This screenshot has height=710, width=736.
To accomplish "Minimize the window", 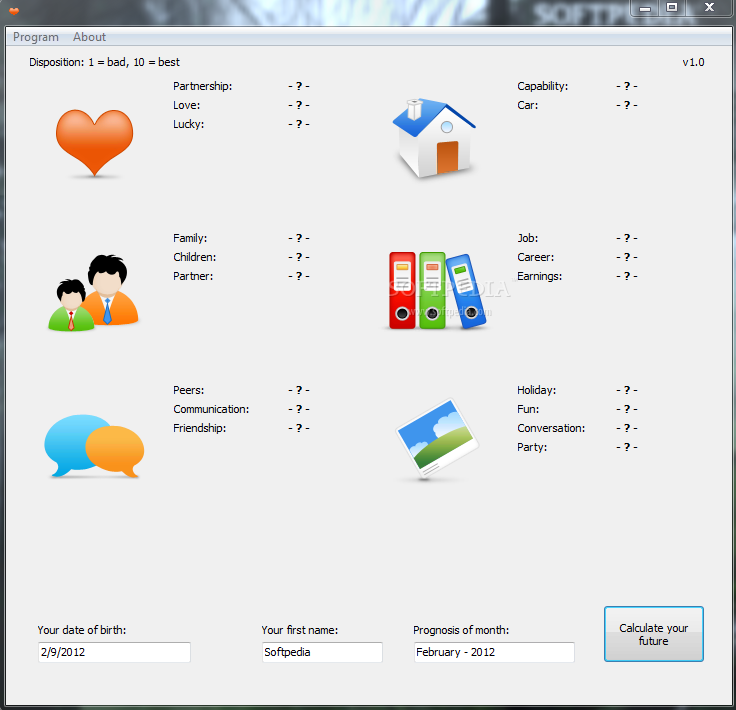I will point(645,8).
